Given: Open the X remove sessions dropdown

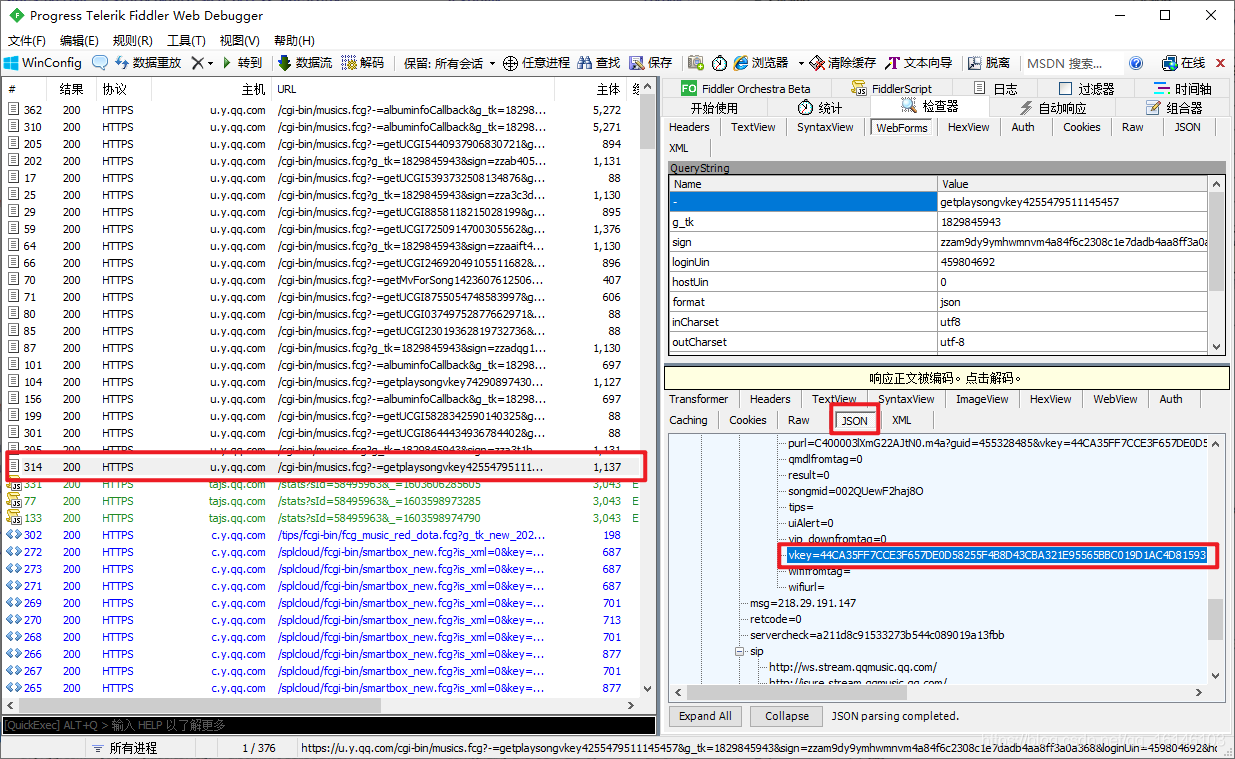Looking at the screenshot, I should coord(202,62).
